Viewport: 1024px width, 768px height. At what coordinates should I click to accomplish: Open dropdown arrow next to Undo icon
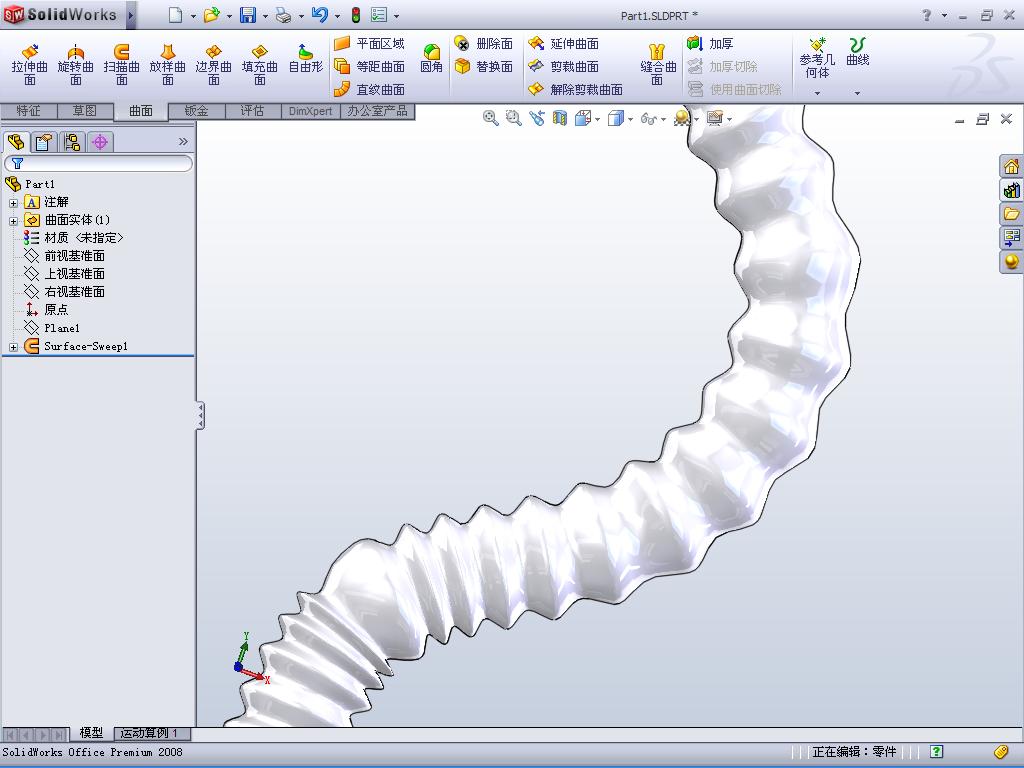click(337, 16)
